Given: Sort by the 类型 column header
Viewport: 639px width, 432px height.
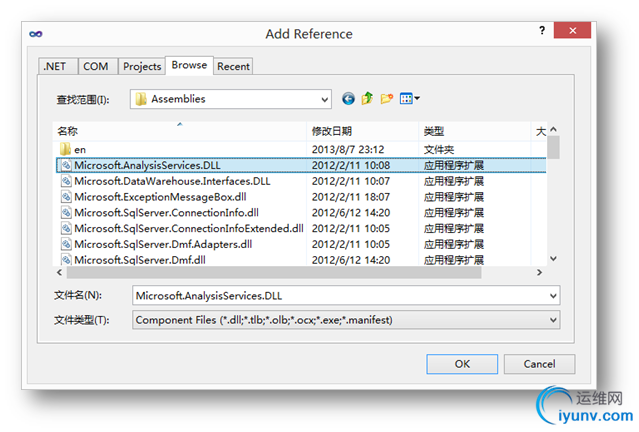Looking at the screenshot, I should (x=474, y=131).
